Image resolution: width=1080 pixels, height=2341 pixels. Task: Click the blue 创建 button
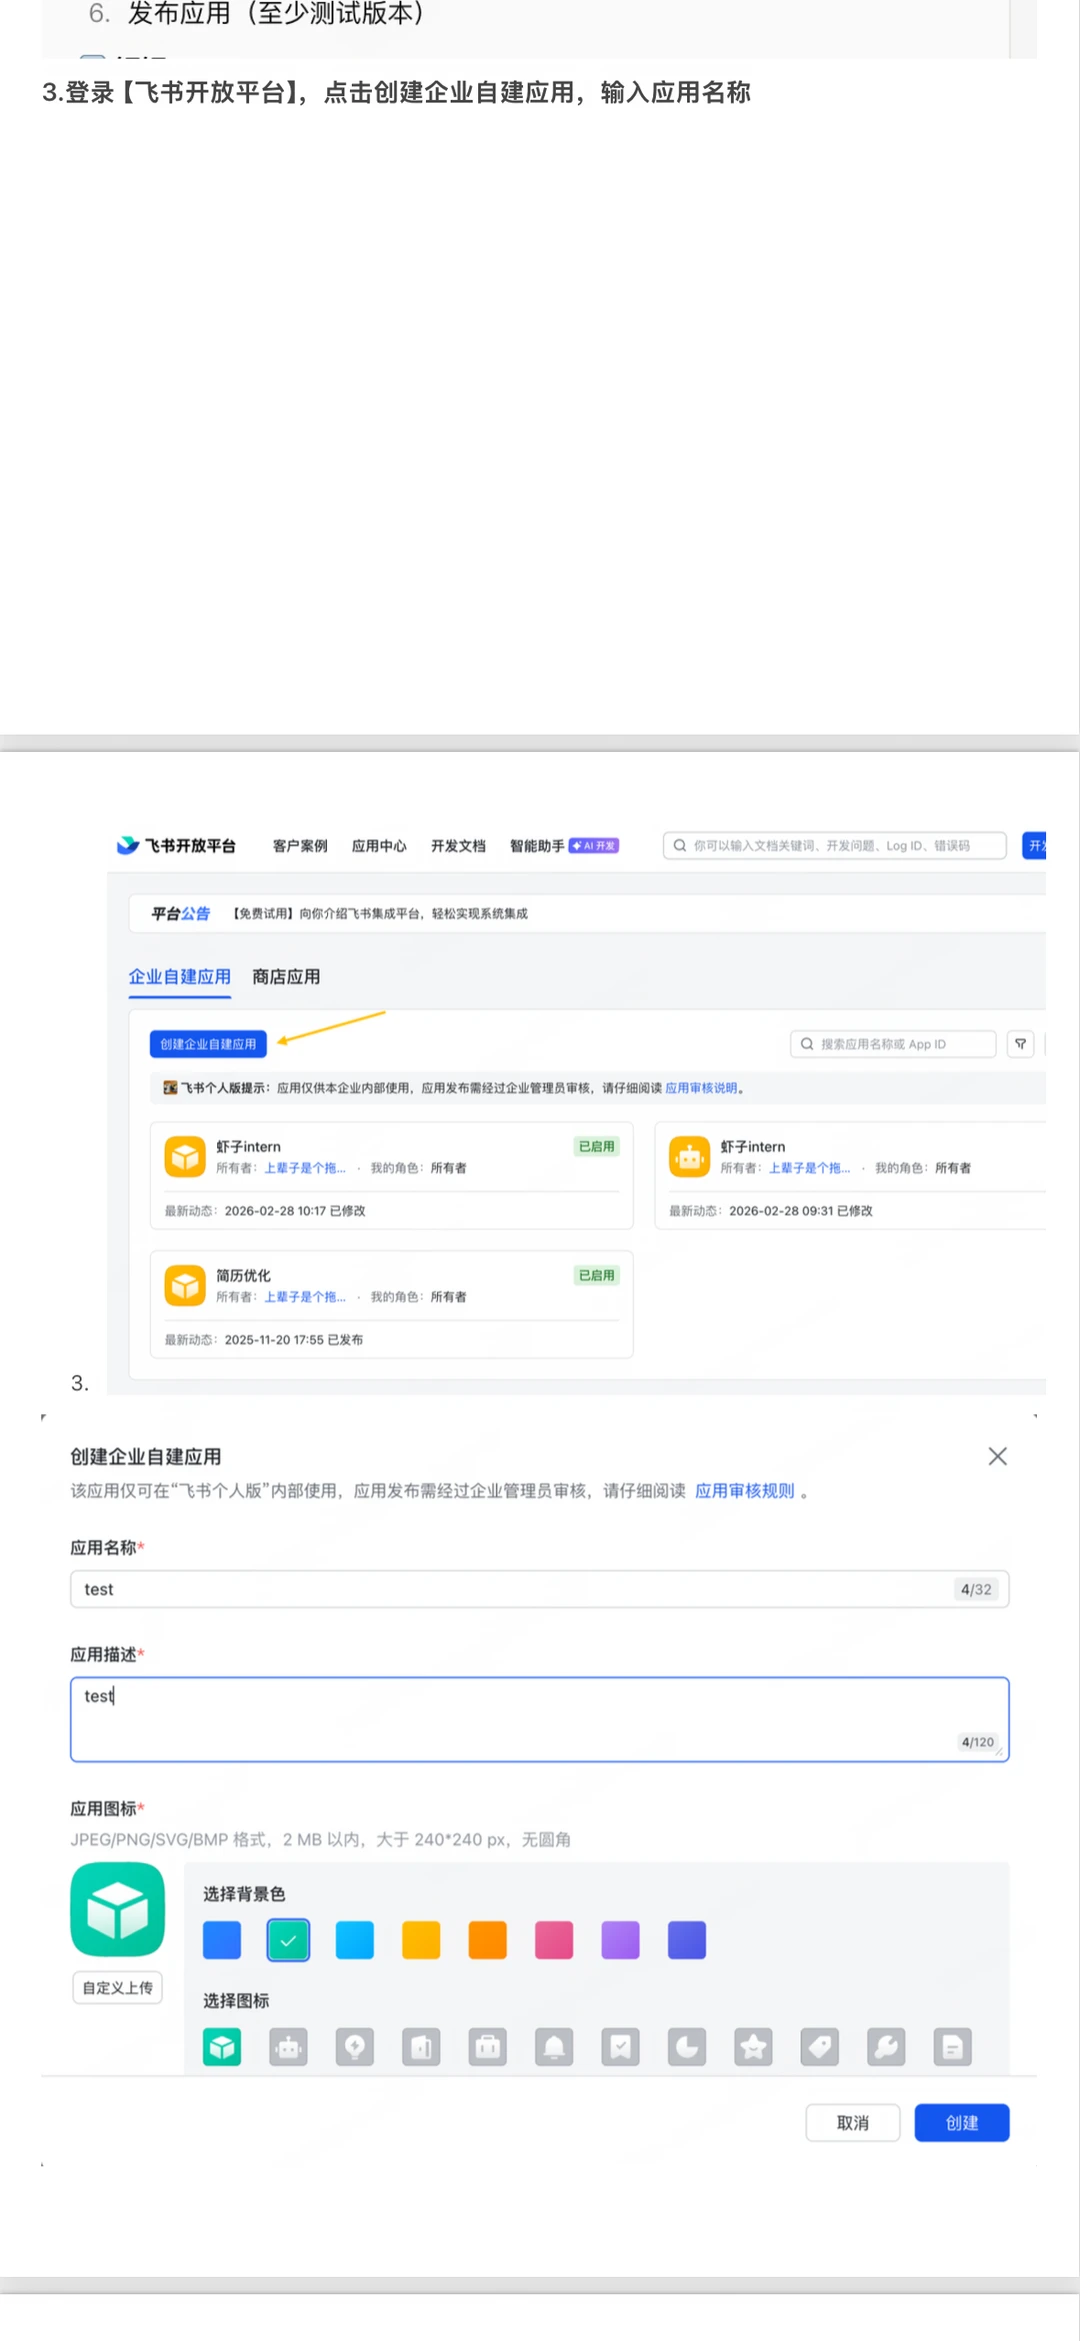pos(962,2123)
